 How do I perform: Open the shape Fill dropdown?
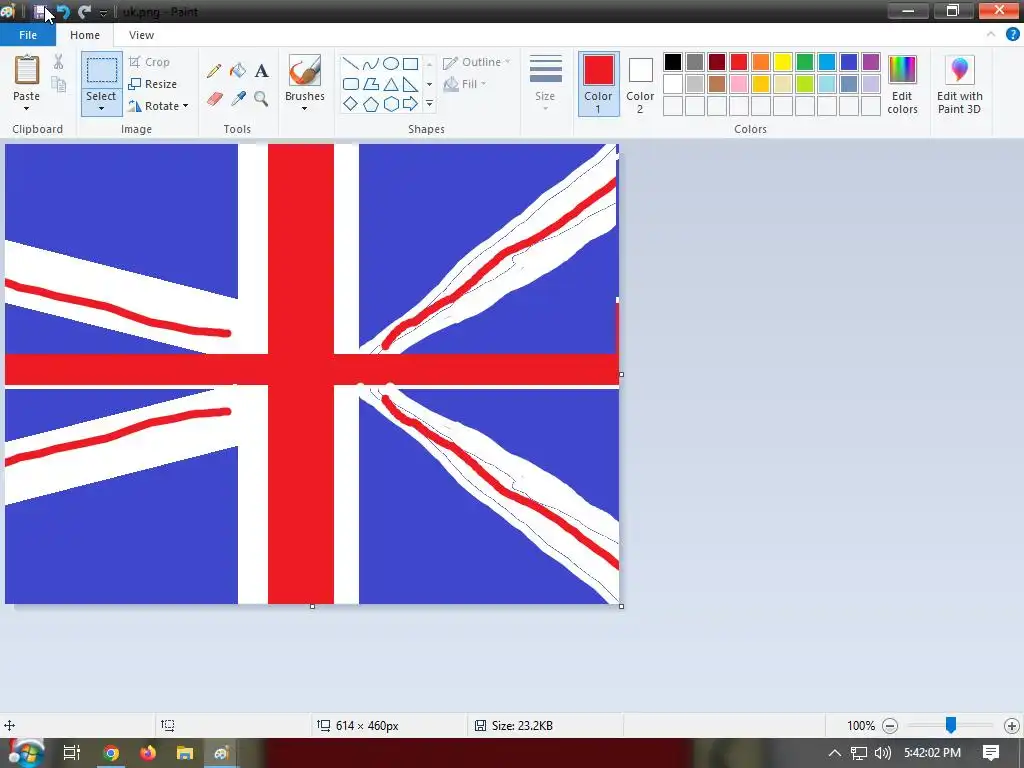[x=465, y=84]
